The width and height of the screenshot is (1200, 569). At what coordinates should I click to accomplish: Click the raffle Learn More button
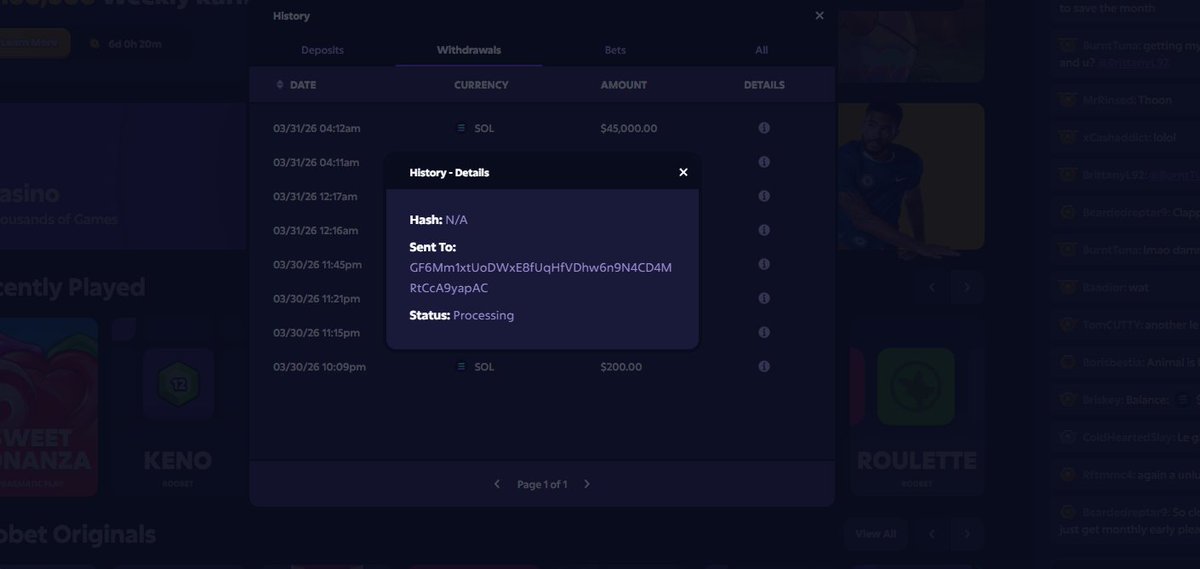click(34, 43)
